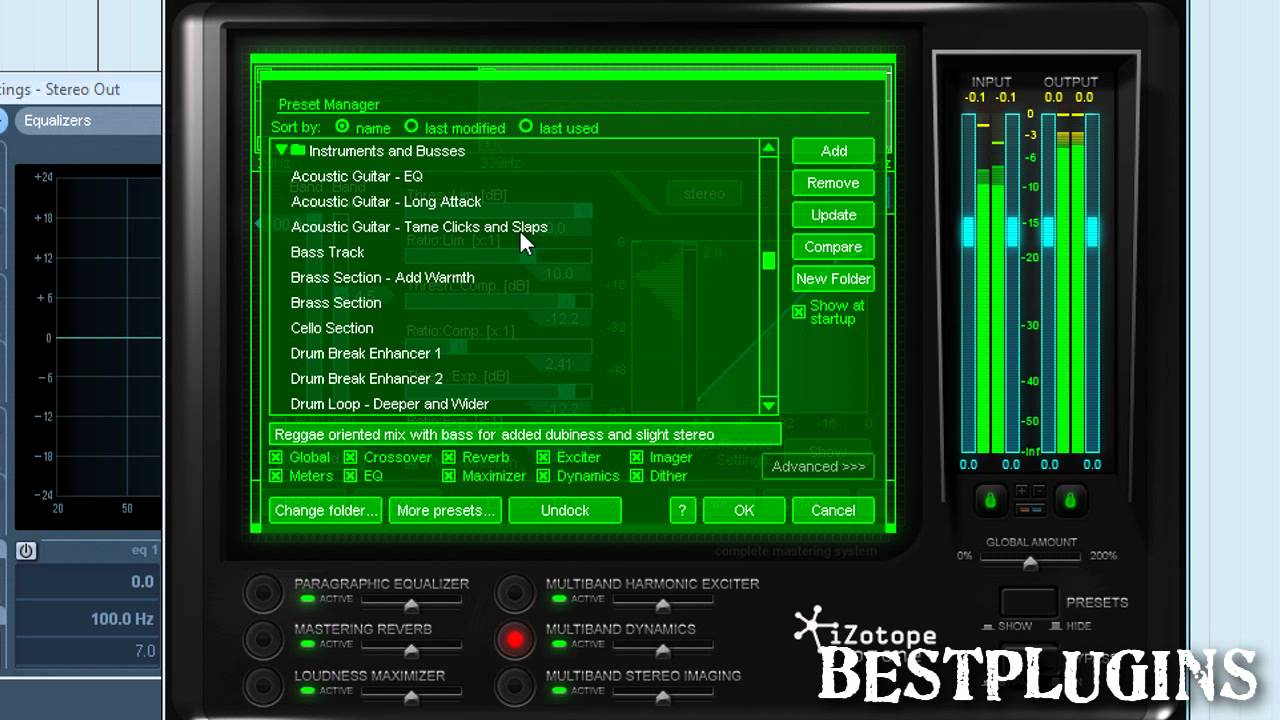Click the preset list scrollbar thumb
This screenshot has width=1280, height=720.
pos(768,261)
